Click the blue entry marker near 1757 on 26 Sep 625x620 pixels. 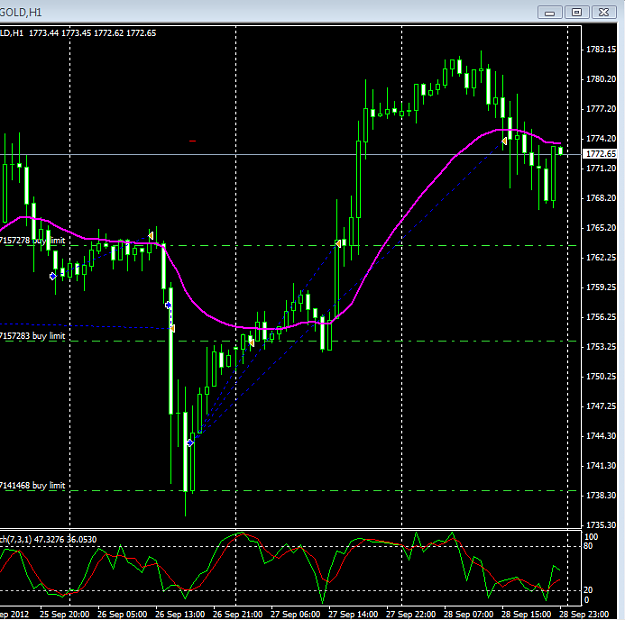click(168, 305)
